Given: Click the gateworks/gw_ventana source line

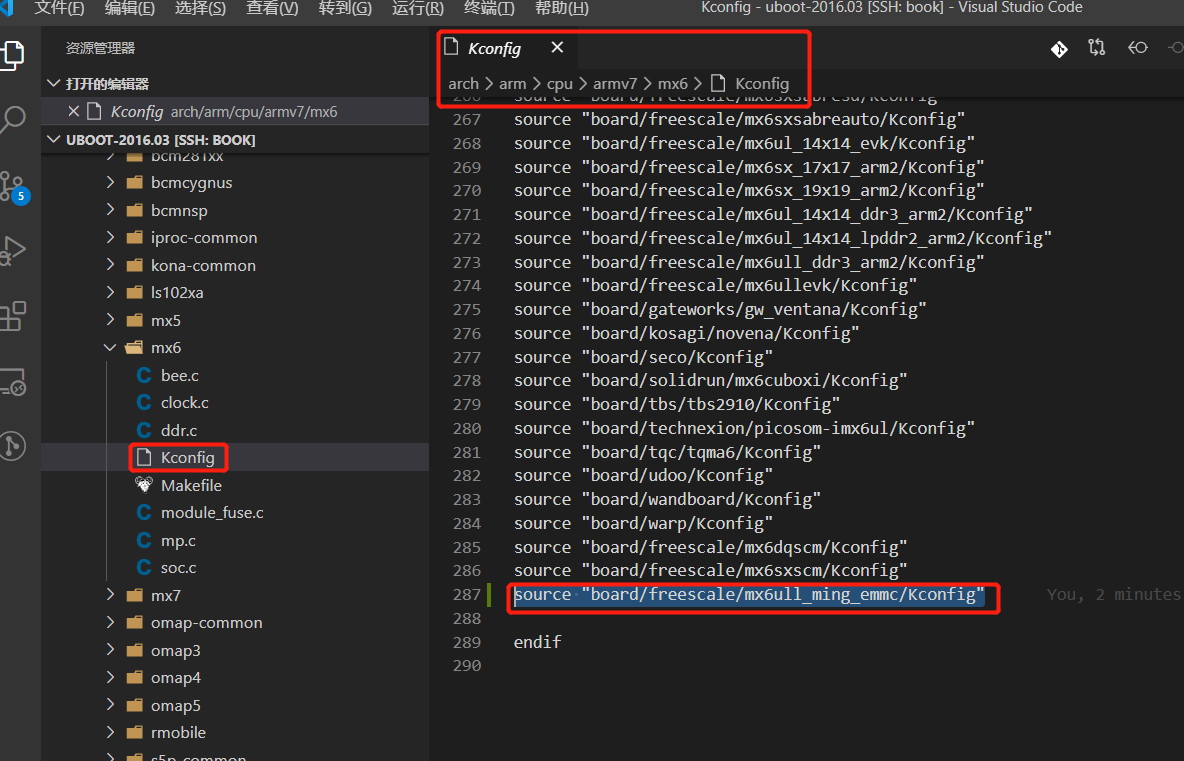Looking at the screenshot, I should click(x=720, y=310).
